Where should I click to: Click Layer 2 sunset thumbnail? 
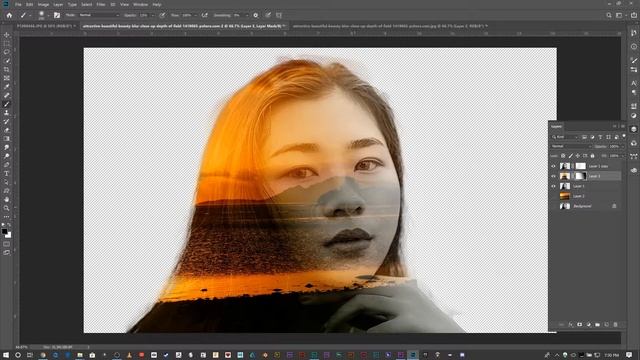point(564,196)
